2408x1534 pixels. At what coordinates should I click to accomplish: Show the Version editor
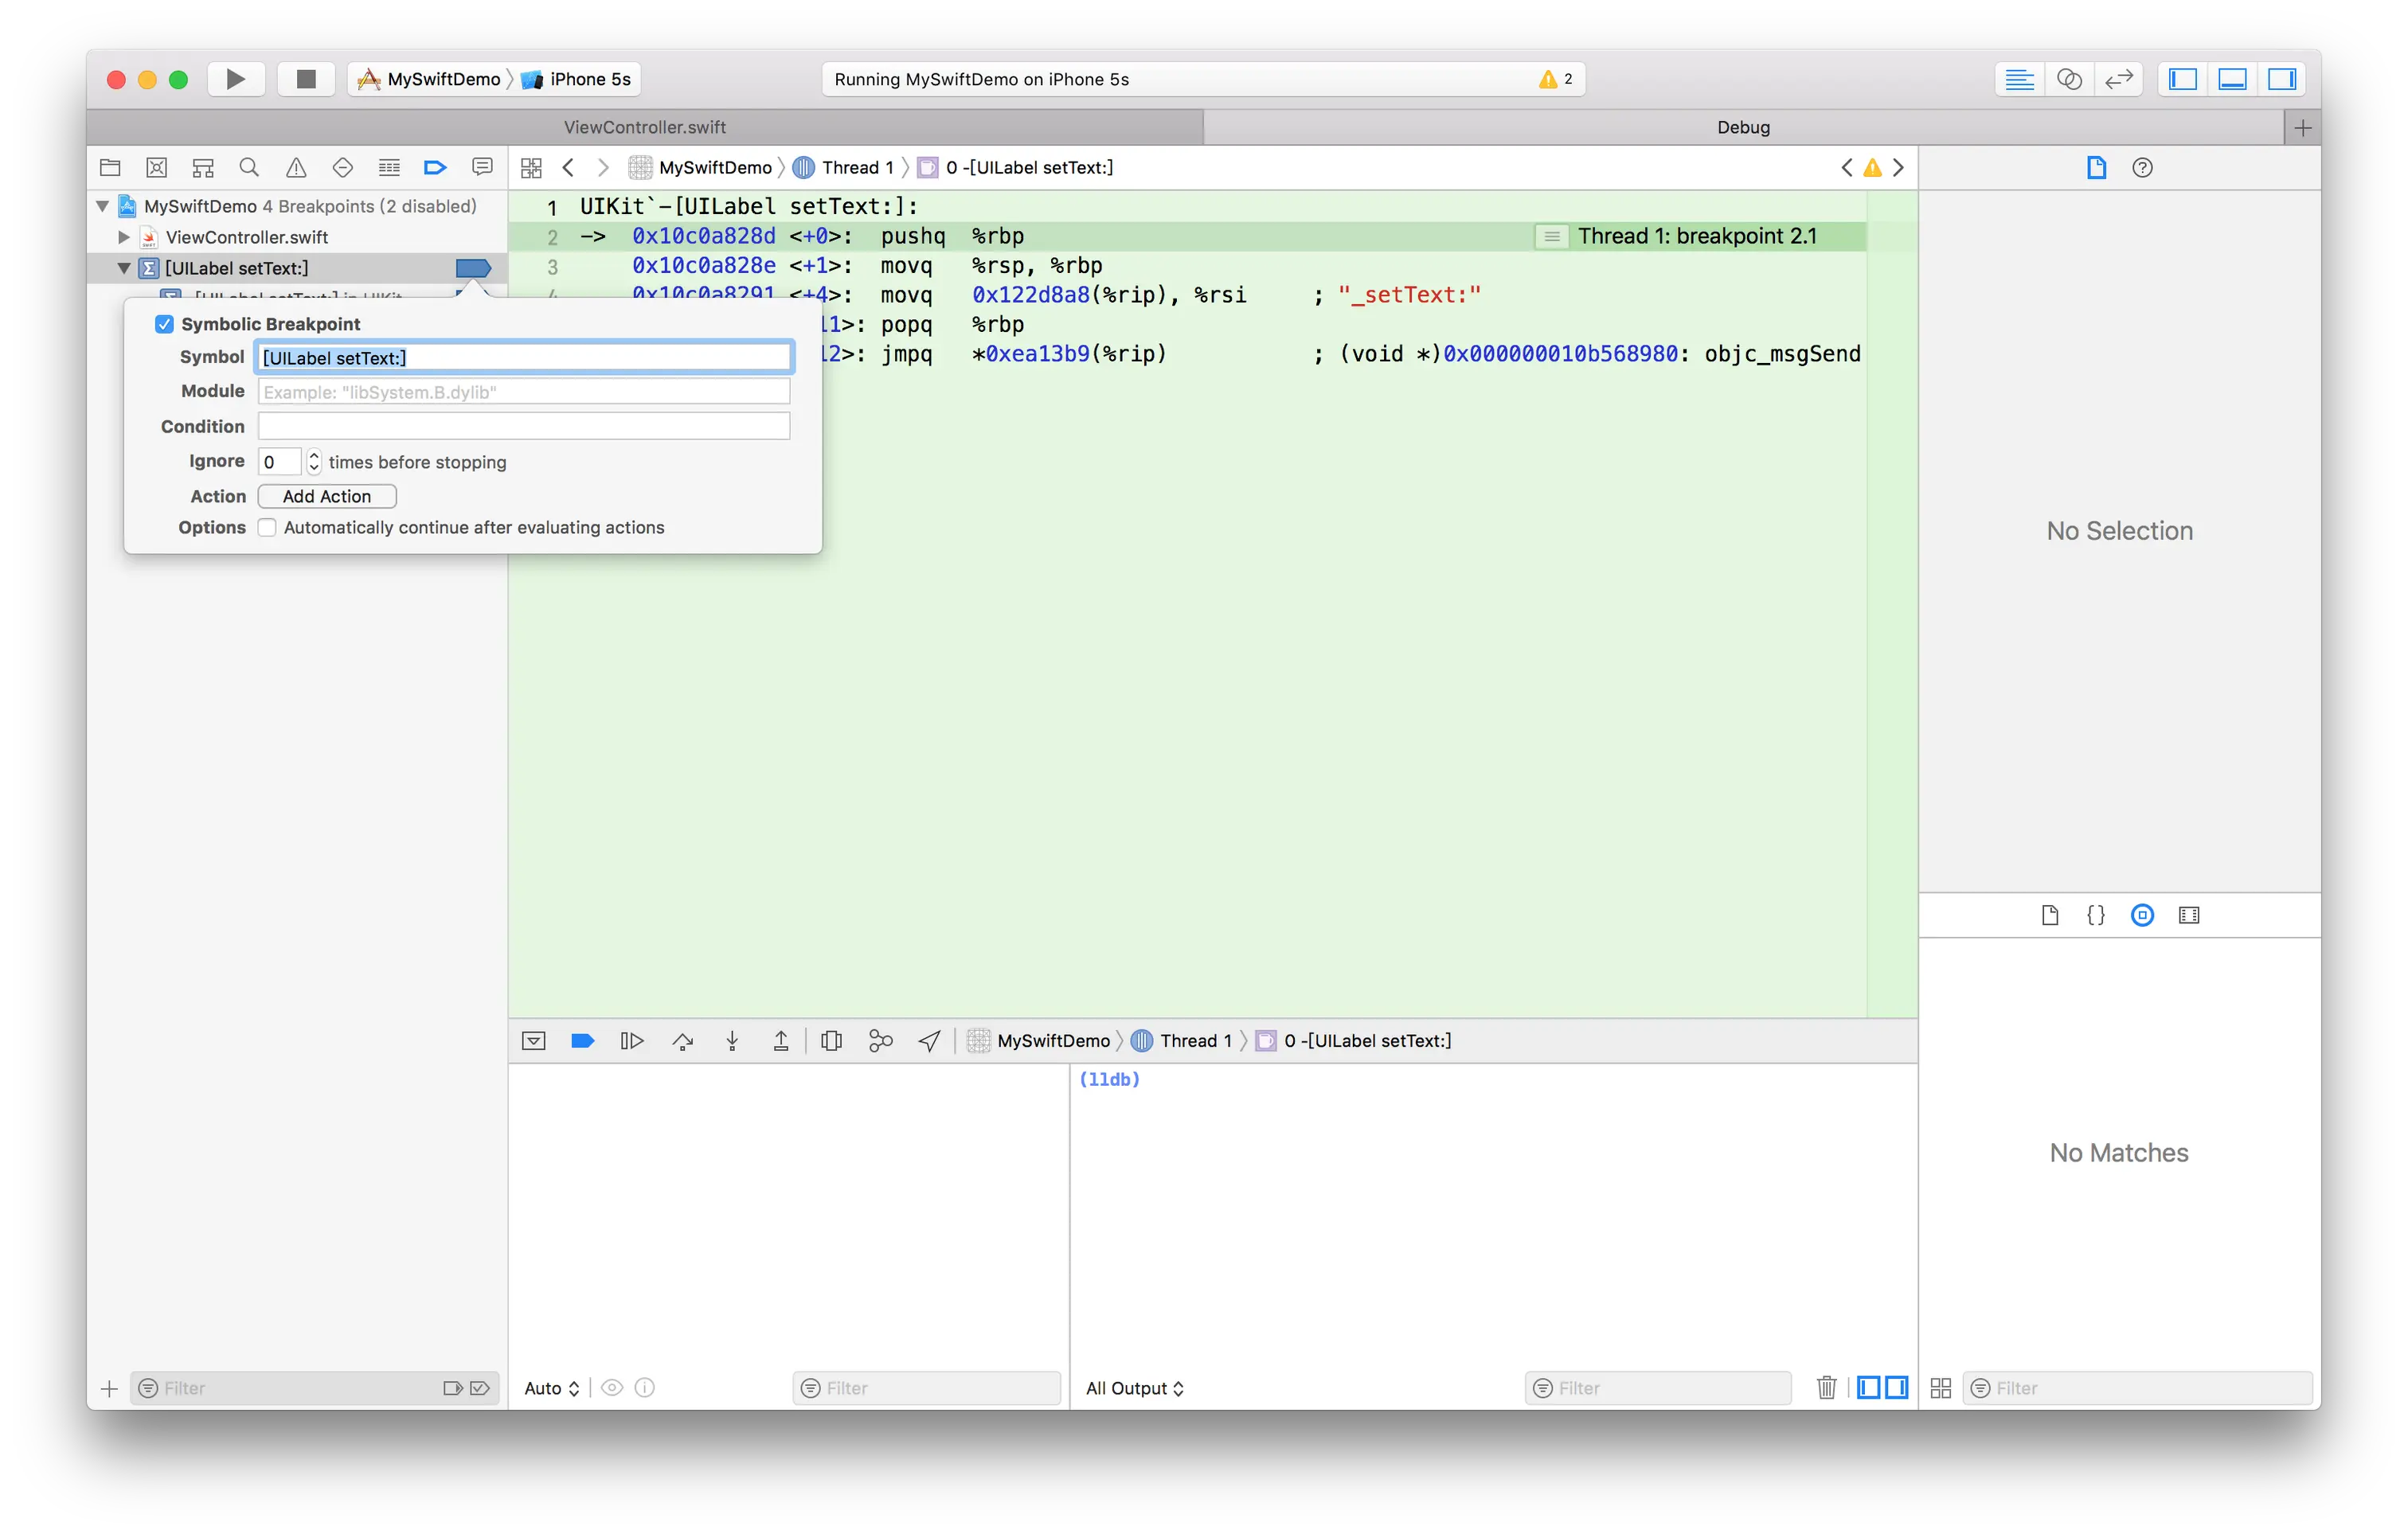2119,79
